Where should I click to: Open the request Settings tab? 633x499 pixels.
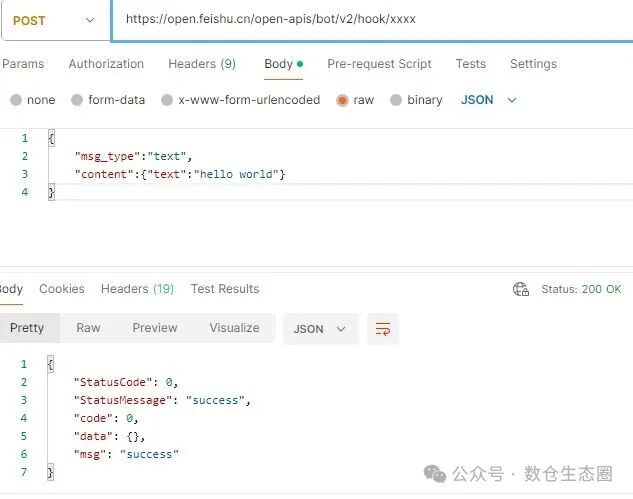[x=533, y=64]
